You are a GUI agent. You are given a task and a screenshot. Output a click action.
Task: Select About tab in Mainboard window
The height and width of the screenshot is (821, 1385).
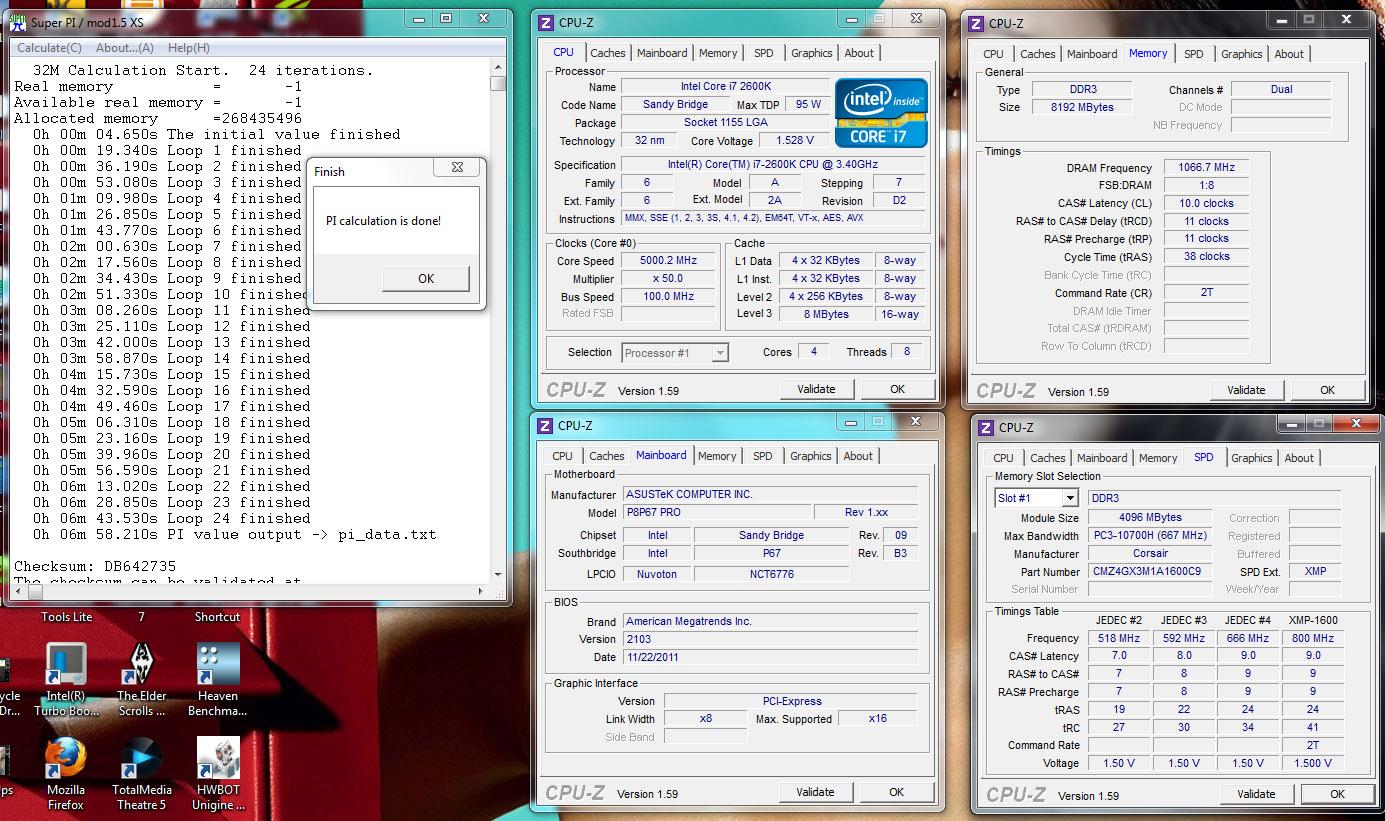pyautogui.click(x=858, y=456)
